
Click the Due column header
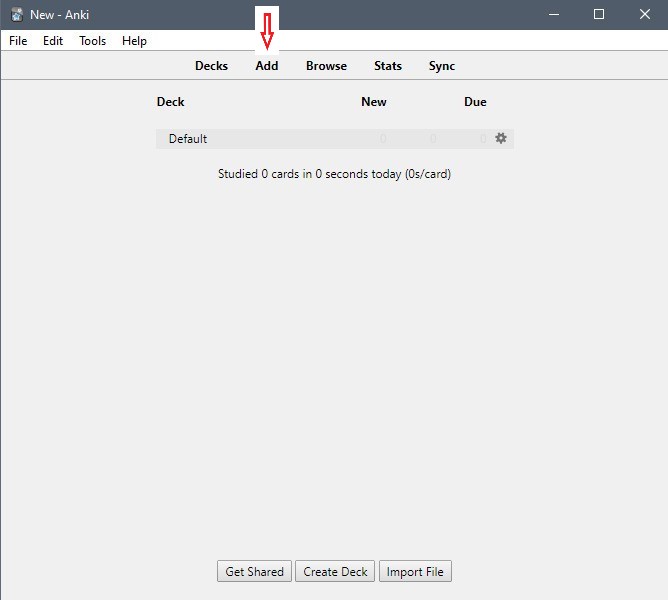(475, 102)
